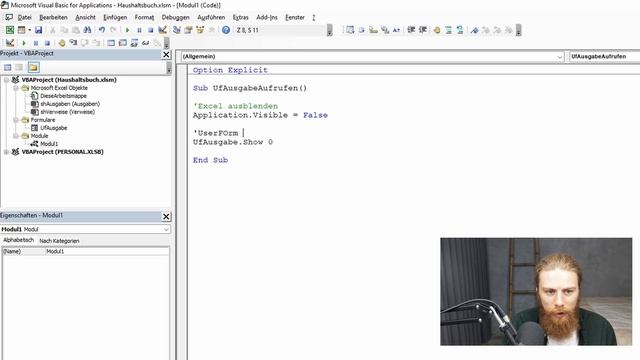Click the Complete Word icon

coord(396,30)
